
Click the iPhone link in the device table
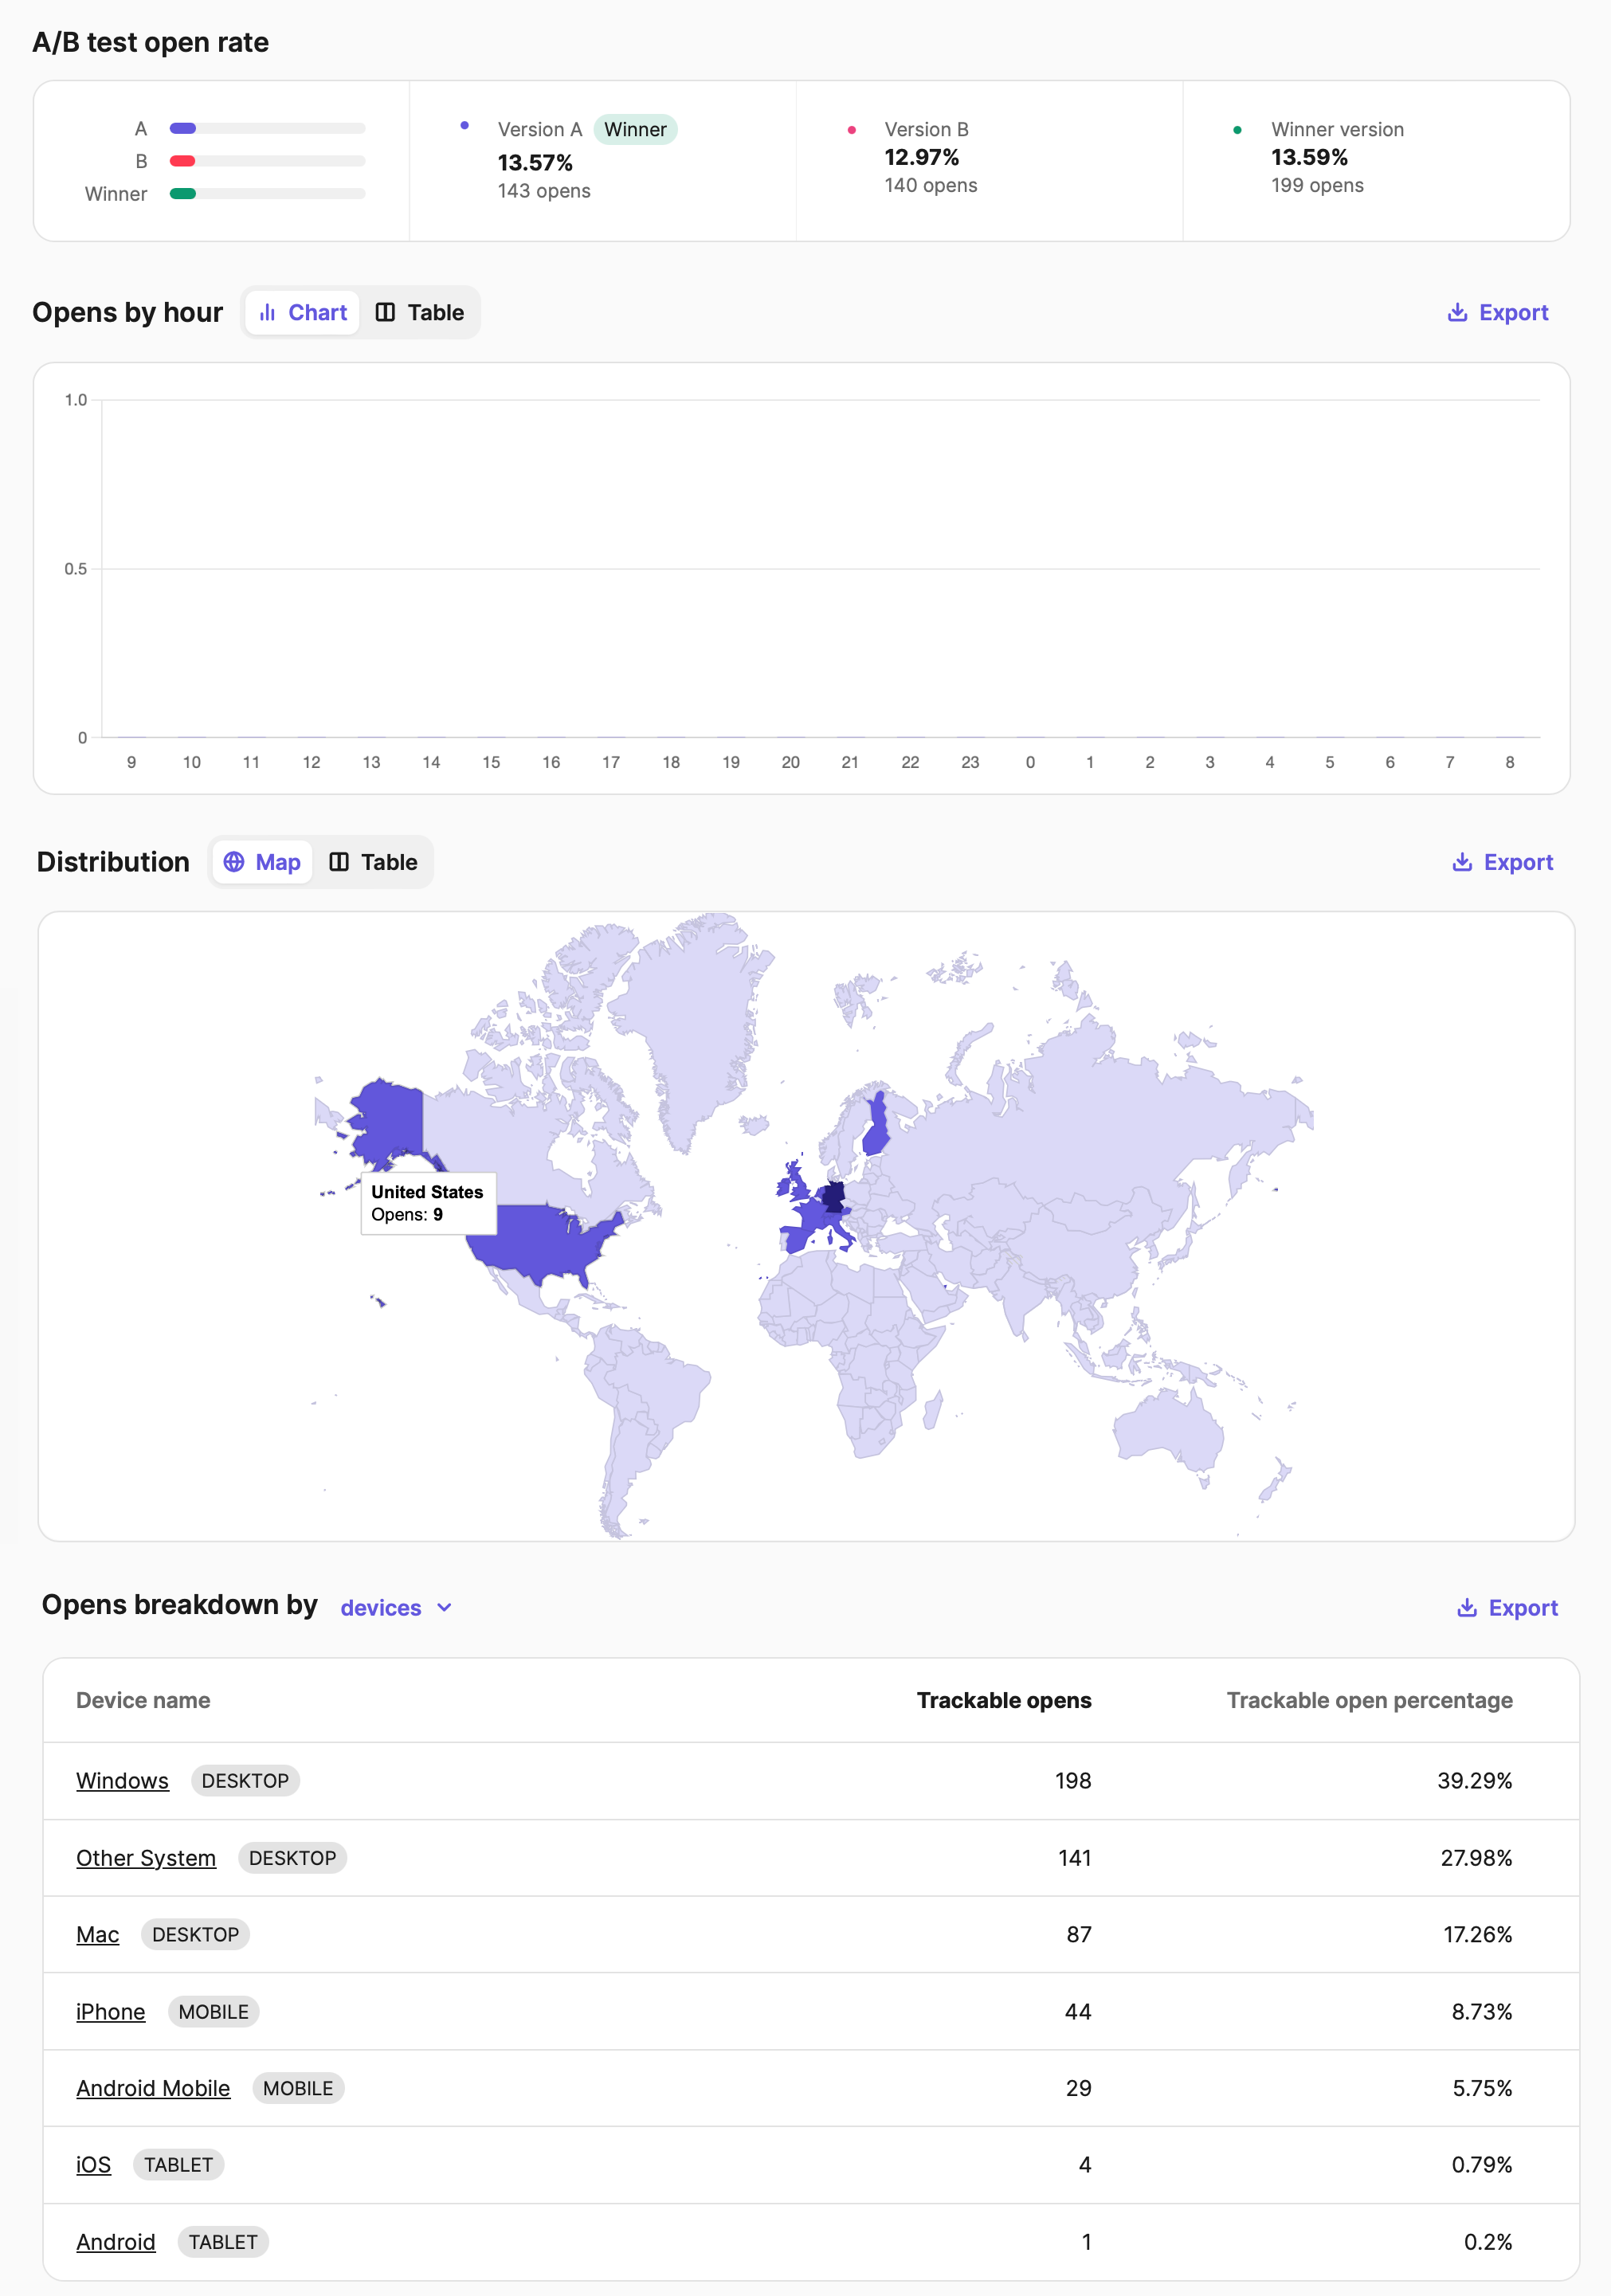click(x=110, y=2012)
